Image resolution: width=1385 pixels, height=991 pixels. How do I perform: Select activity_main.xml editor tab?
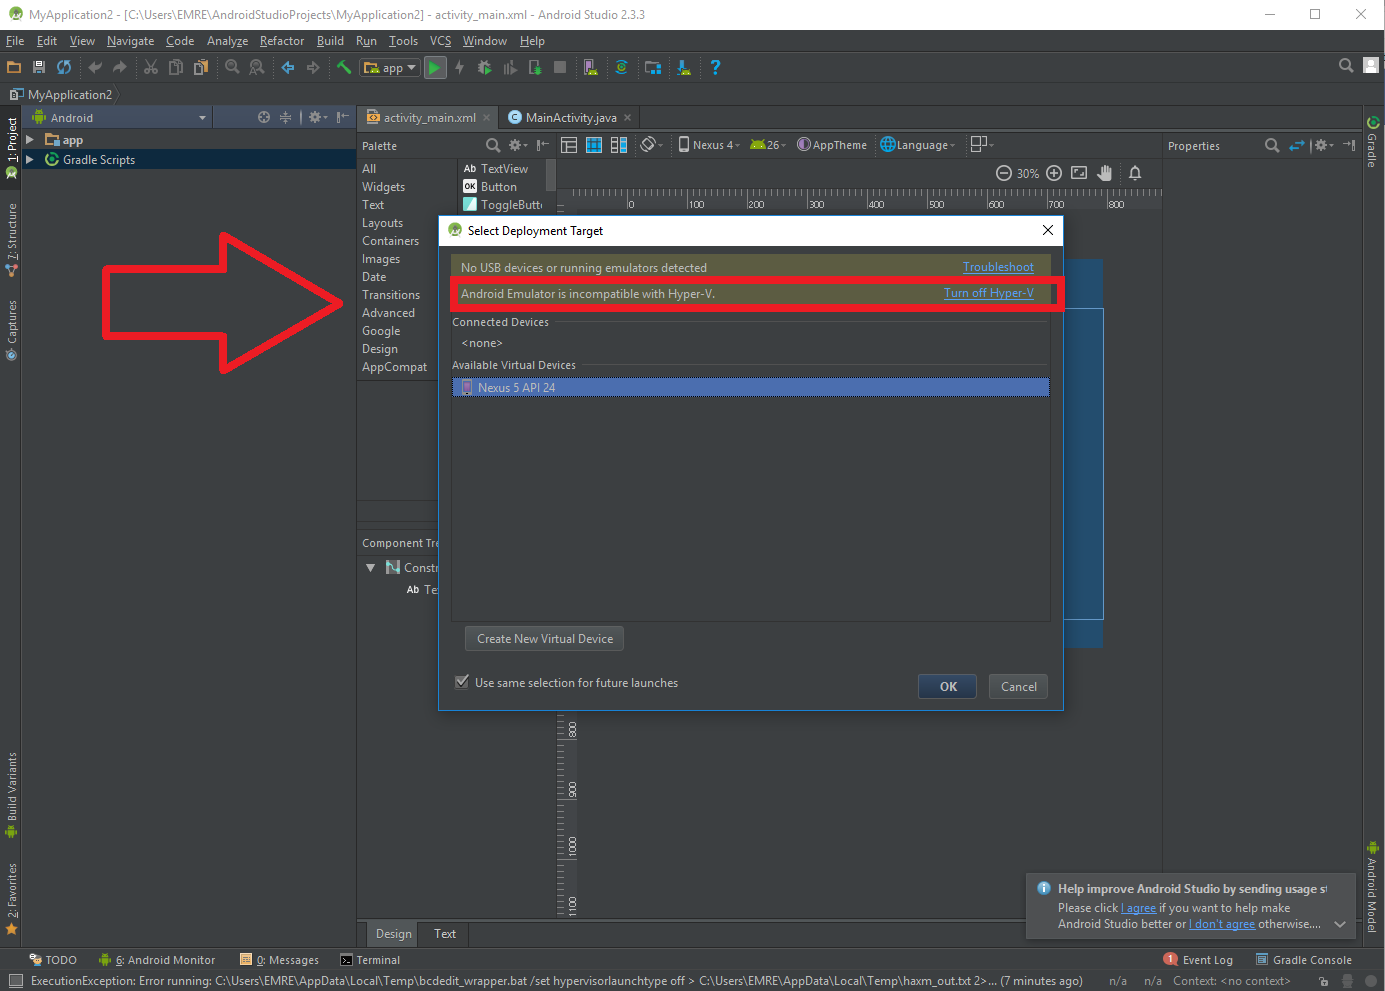point(429,118)
